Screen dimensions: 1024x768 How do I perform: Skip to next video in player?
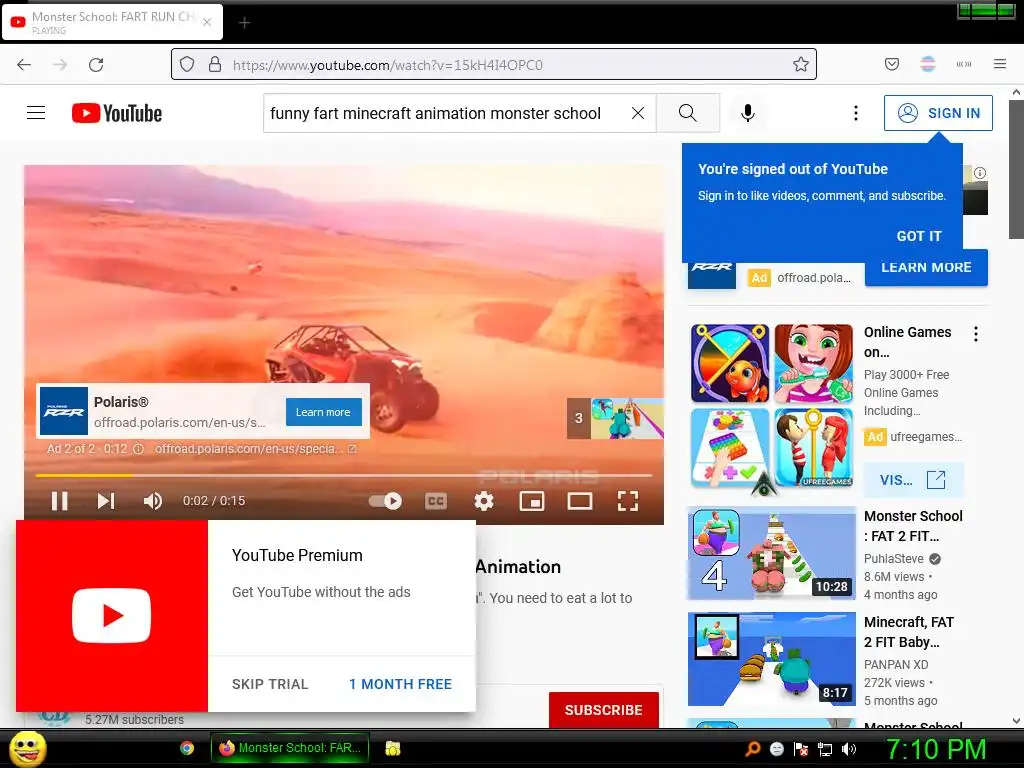tap(106, 501)
